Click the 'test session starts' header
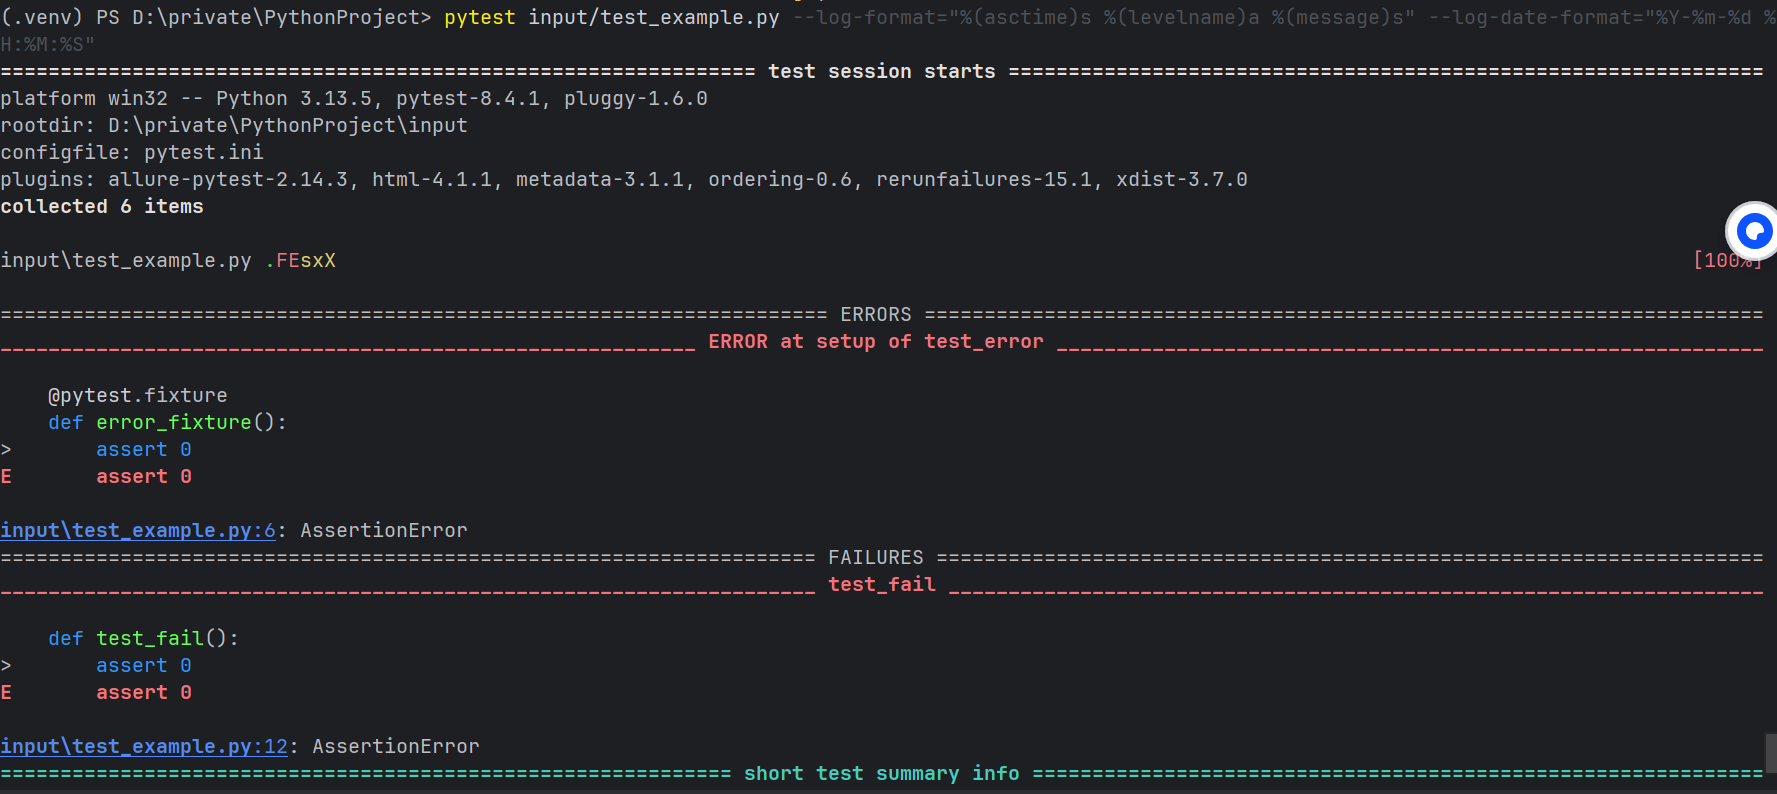Viewport: 1777px width, 794px height. coord(882,71)
